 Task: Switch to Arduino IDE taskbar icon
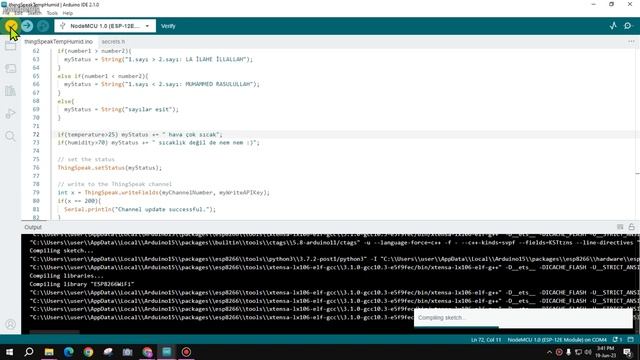(x=167, y=352)
